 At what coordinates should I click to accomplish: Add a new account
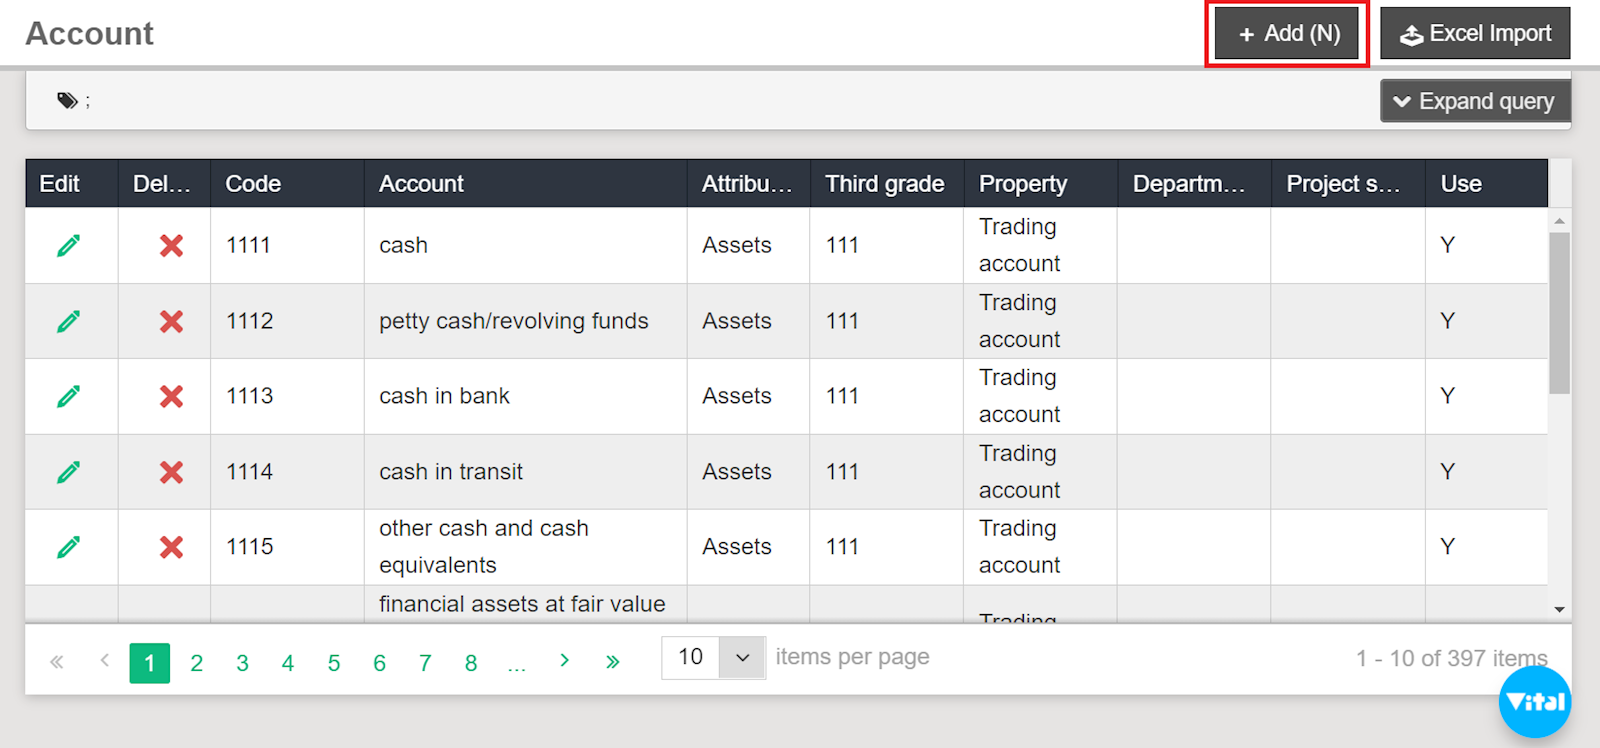tap(1287, 34)
